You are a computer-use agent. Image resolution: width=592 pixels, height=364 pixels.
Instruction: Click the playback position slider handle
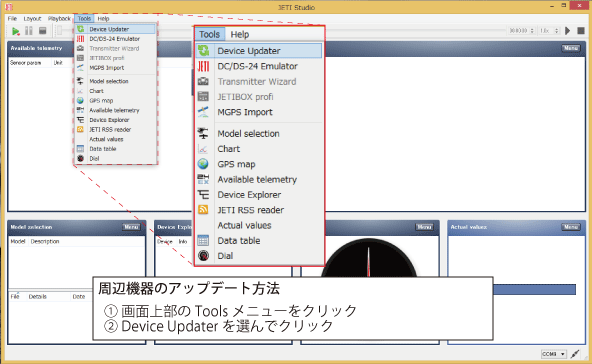pyautogui.click(x=59, y=31)
